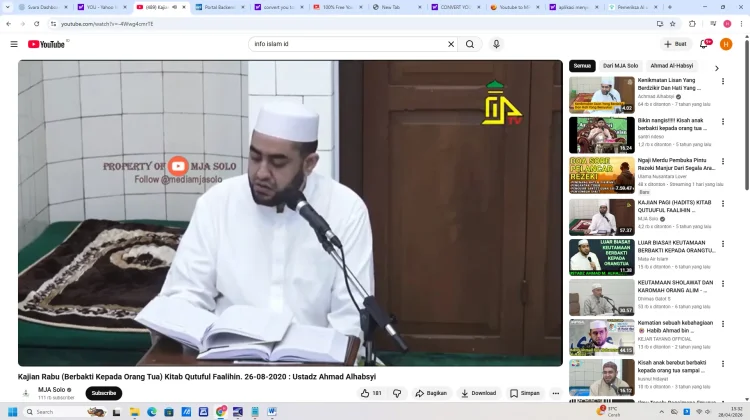Open browser extensions puzzle icon
Screen dimensions: 750x420
pyautogui.click(x=692, y=24)
